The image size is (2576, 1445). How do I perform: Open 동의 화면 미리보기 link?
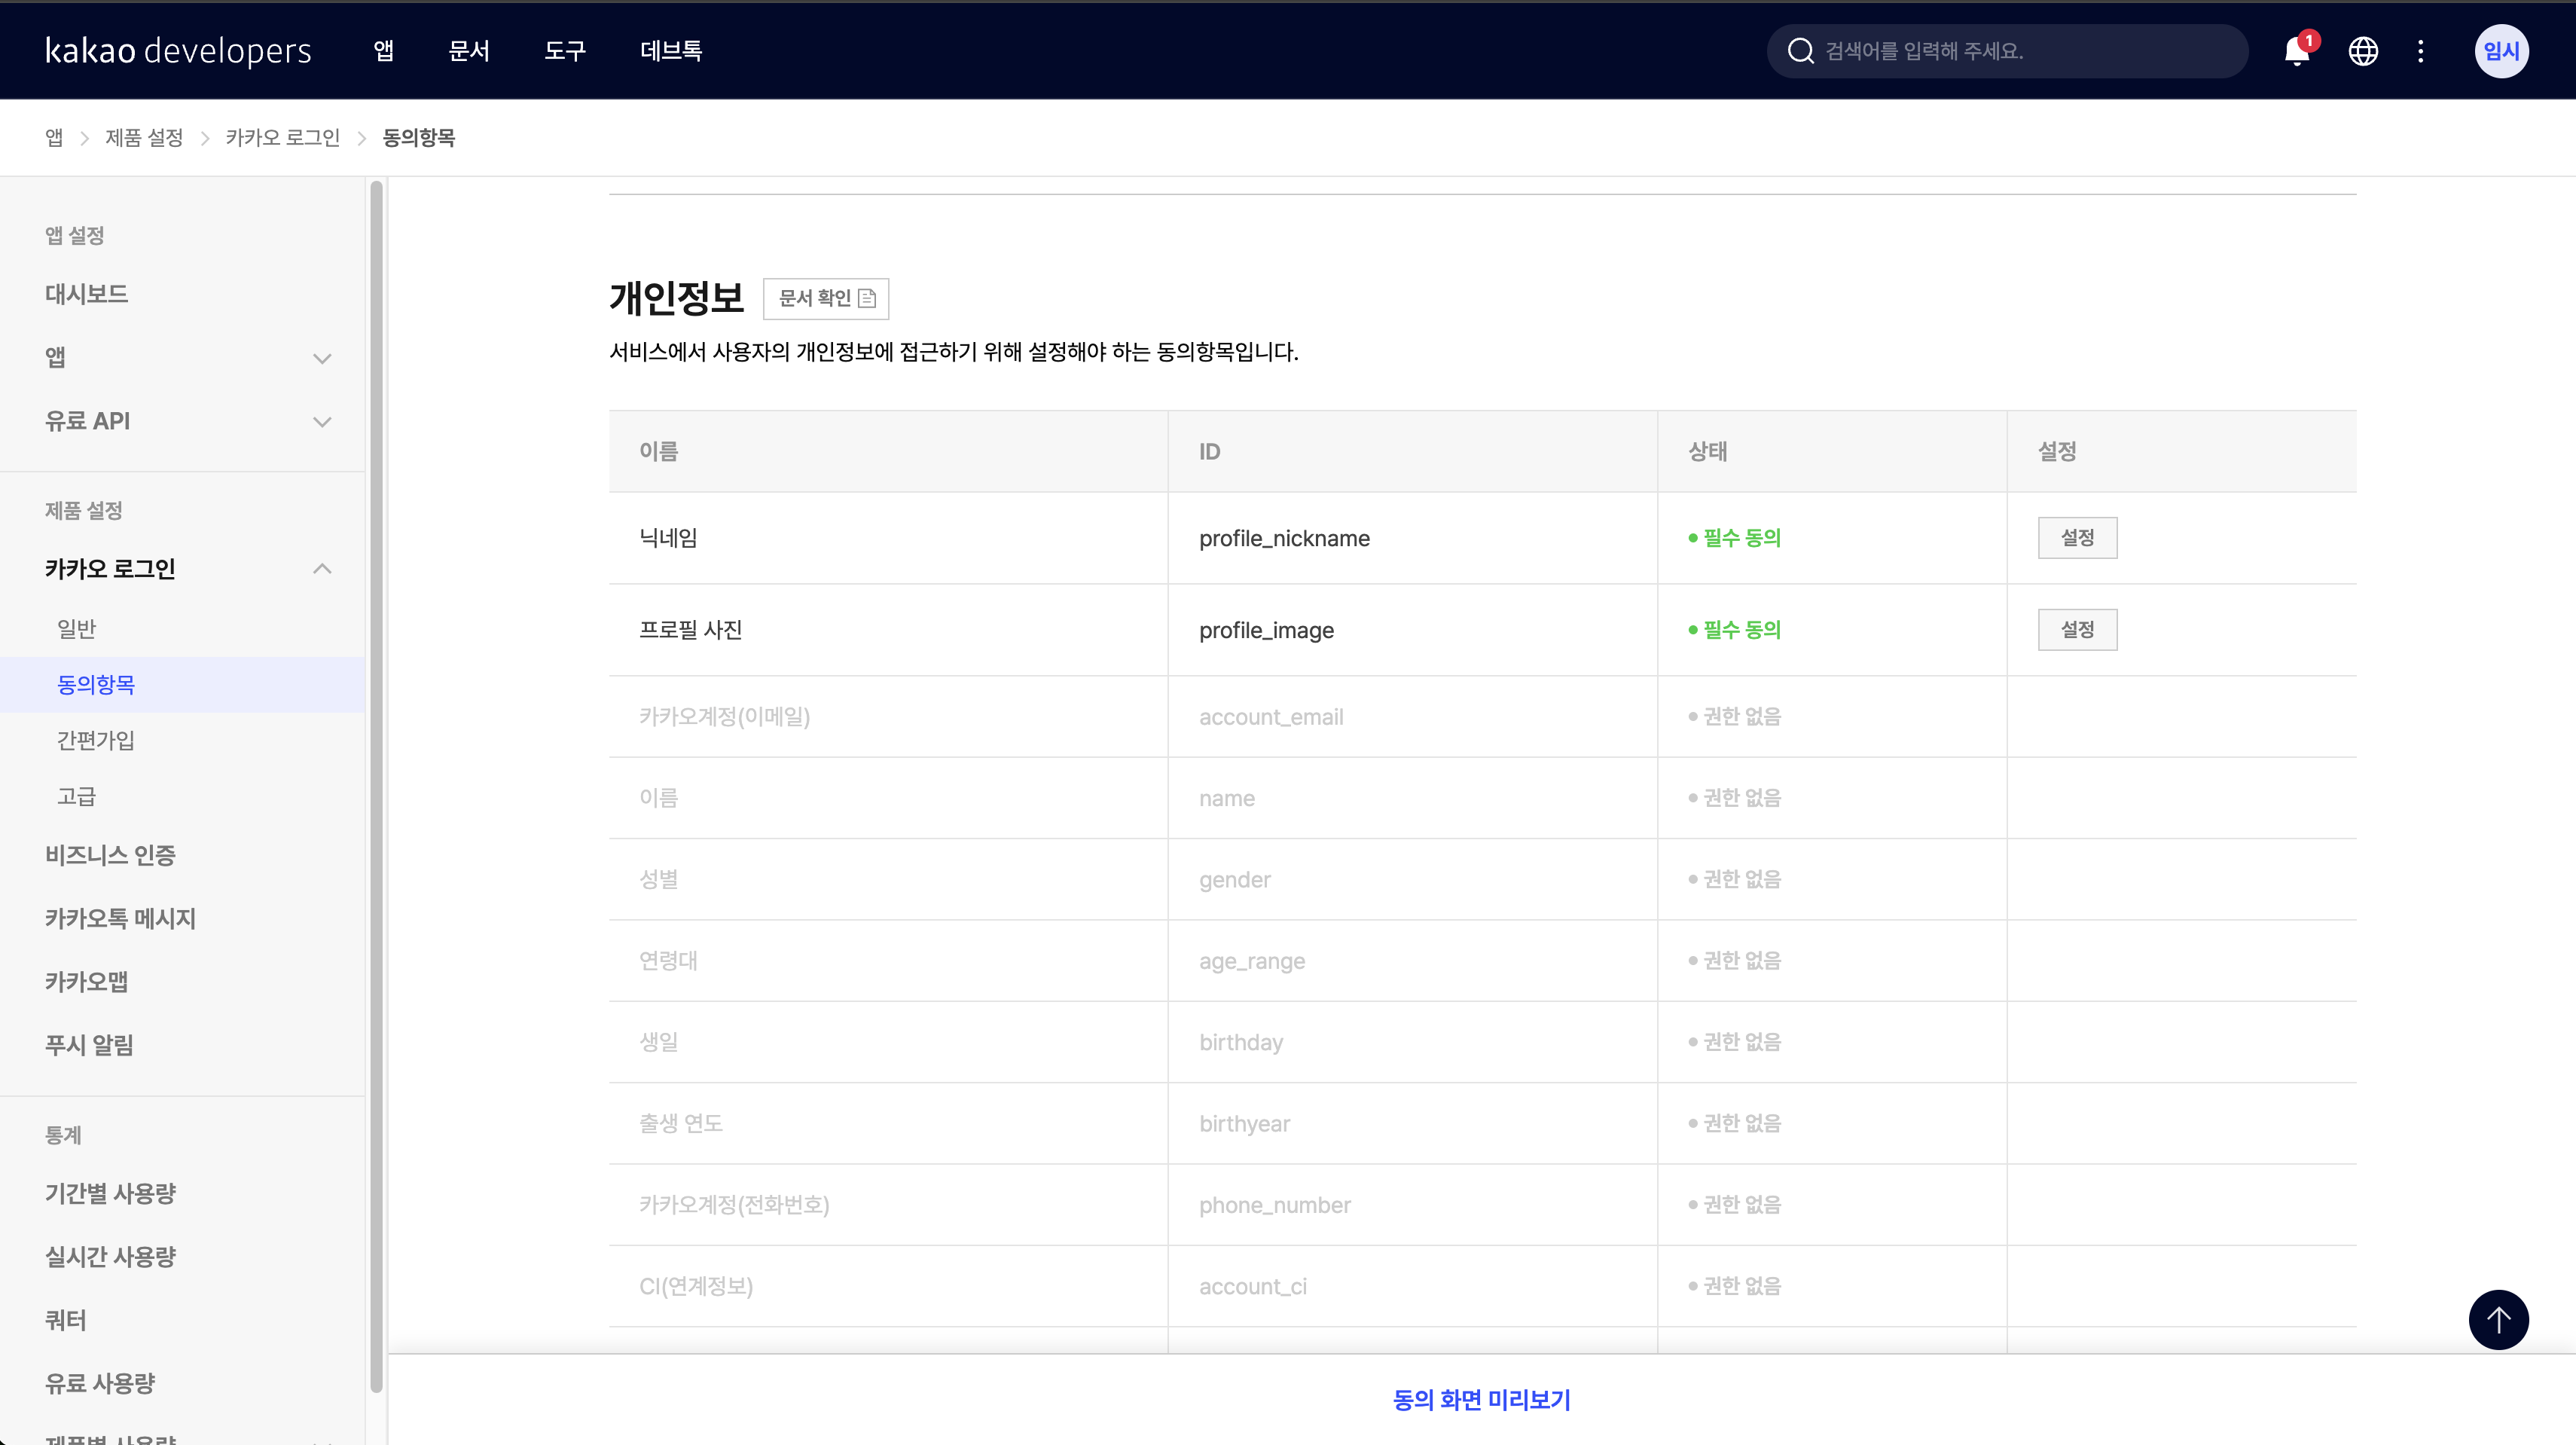[1481, 1399]
